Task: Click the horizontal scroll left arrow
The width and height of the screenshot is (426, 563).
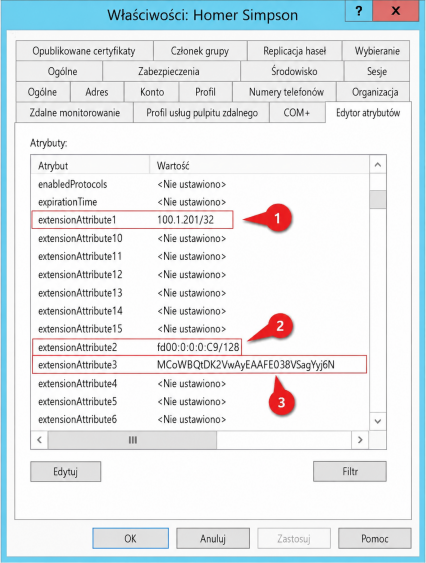Action: tap(40, 440)
